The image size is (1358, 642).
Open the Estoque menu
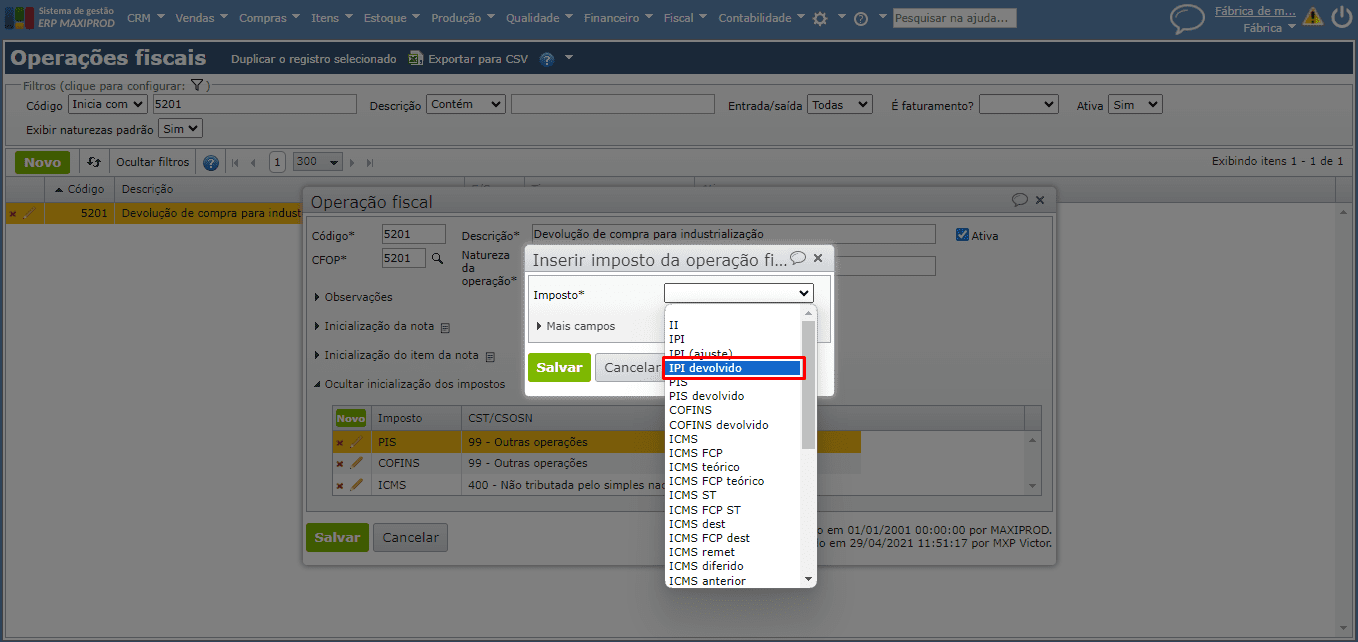pos(391,18)
